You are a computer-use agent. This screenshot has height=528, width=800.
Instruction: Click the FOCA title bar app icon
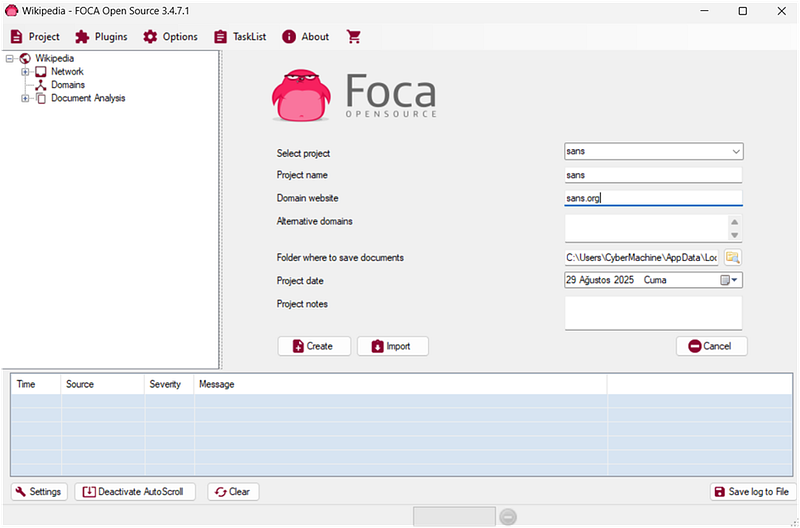point(11,11)
